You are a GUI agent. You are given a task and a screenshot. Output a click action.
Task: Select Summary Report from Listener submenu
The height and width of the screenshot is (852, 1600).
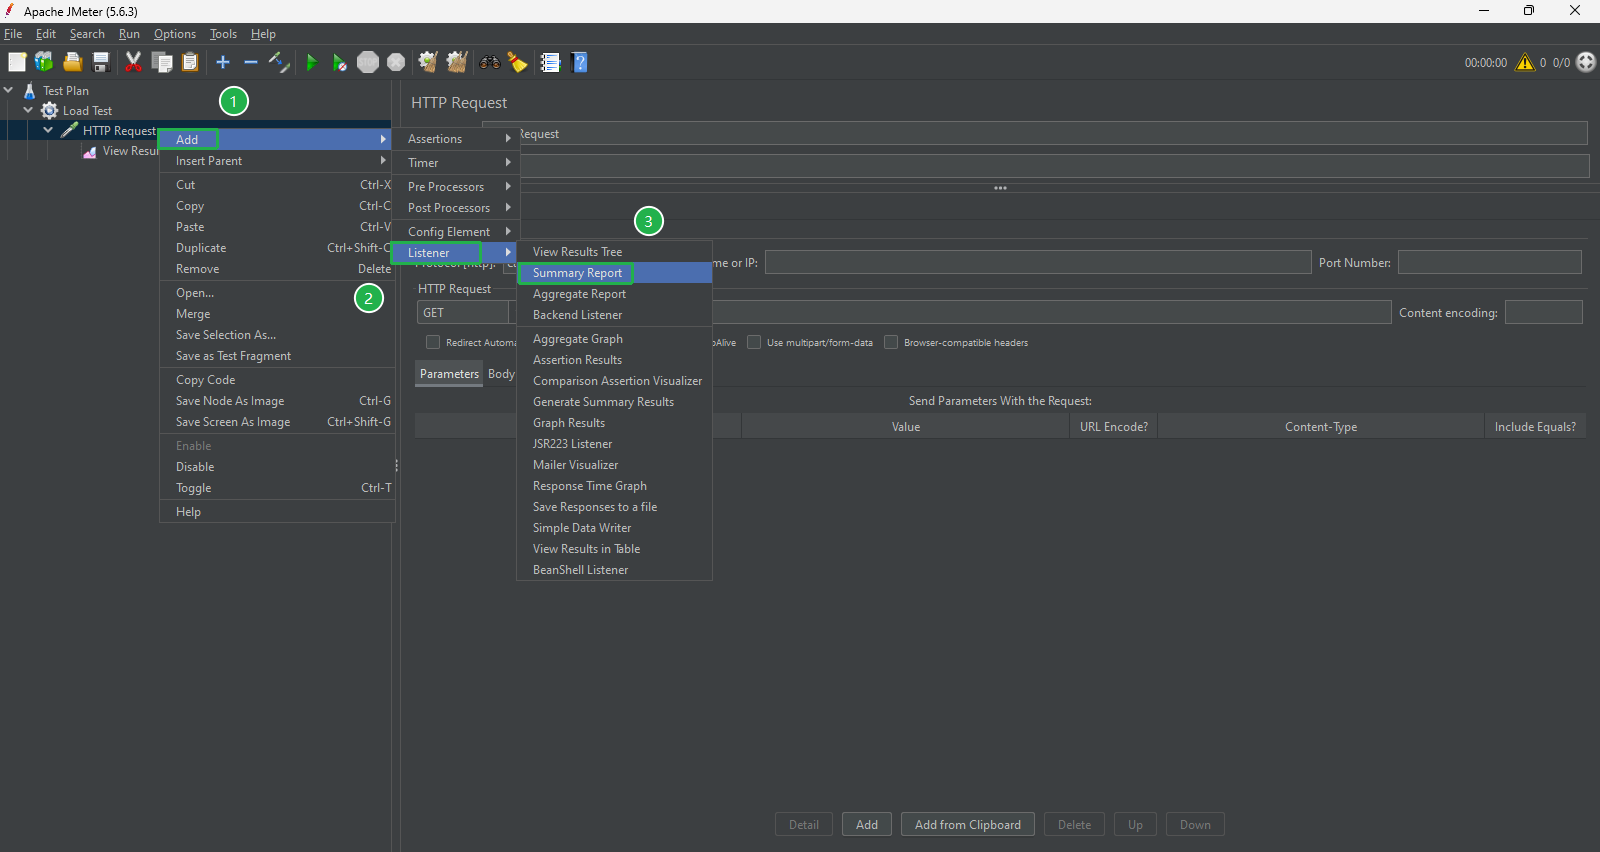pos(614,273)
